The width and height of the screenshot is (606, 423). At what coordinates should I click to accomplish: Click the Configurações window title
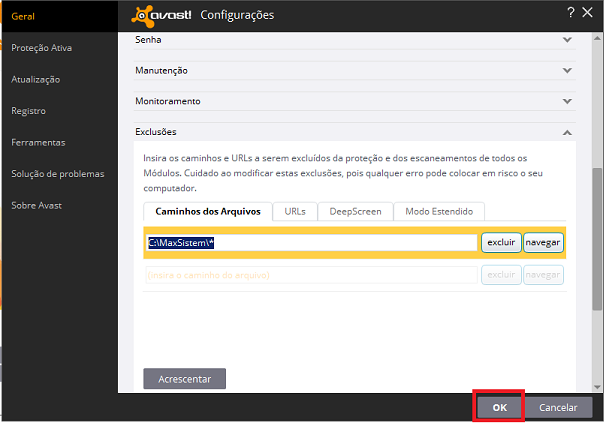click(237, 15)
